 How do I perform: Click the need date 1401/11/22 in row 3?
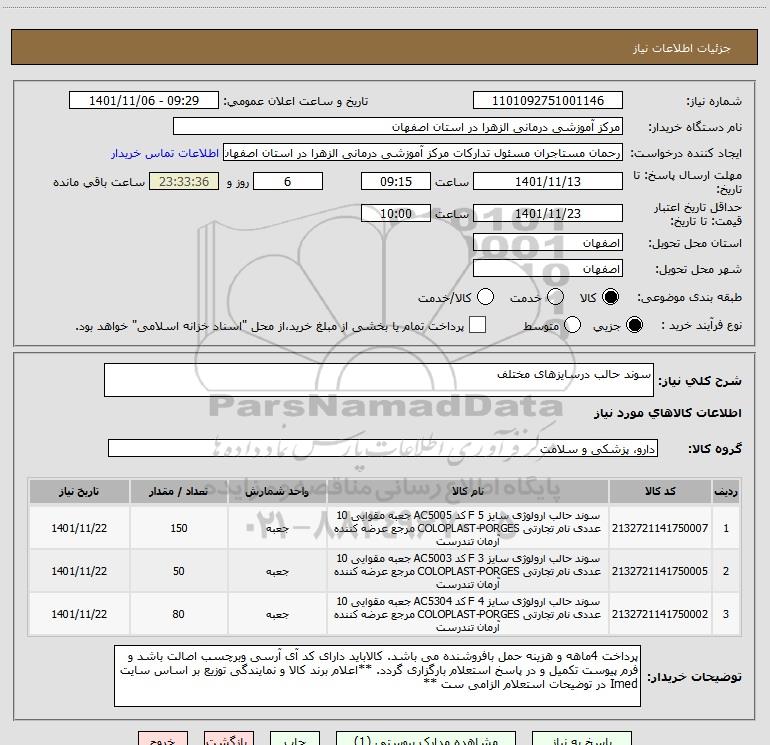tap(79, 614)
